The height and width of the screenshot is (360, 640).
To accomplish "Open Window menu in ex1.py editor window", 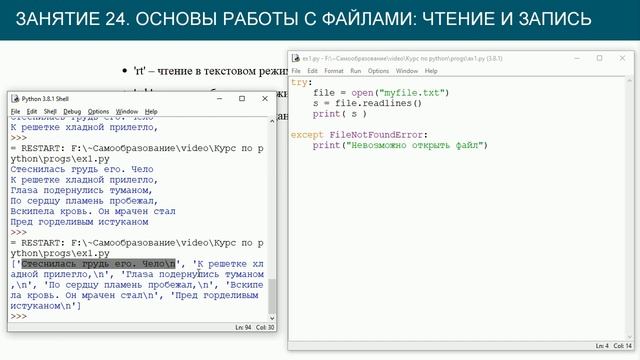I will (x=407, y=71).
